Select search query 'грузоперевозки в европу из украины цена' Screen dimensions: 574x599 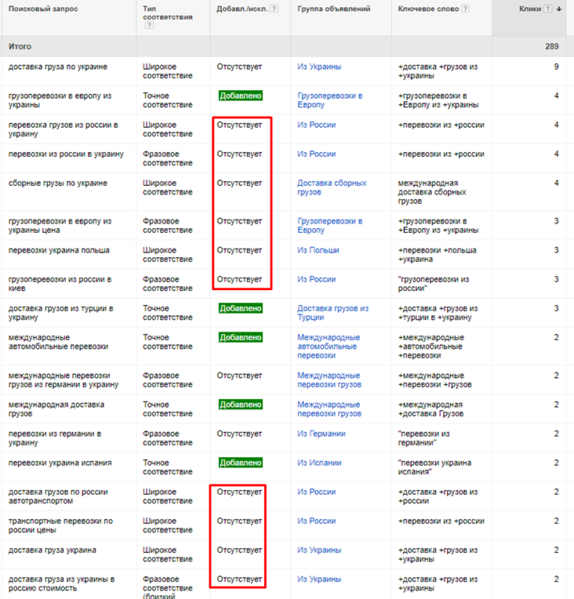[60, 225]
